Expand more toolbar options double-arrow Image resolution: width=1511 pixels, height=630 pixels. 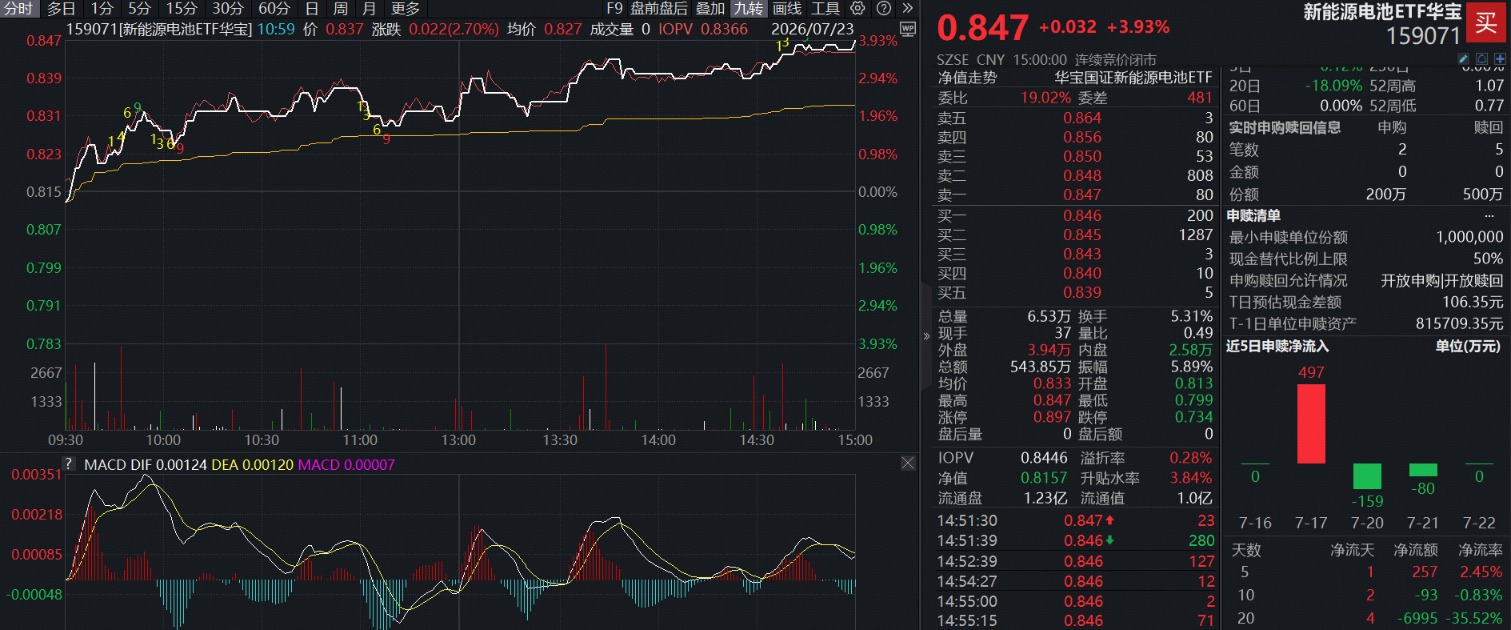click(907, 8)
